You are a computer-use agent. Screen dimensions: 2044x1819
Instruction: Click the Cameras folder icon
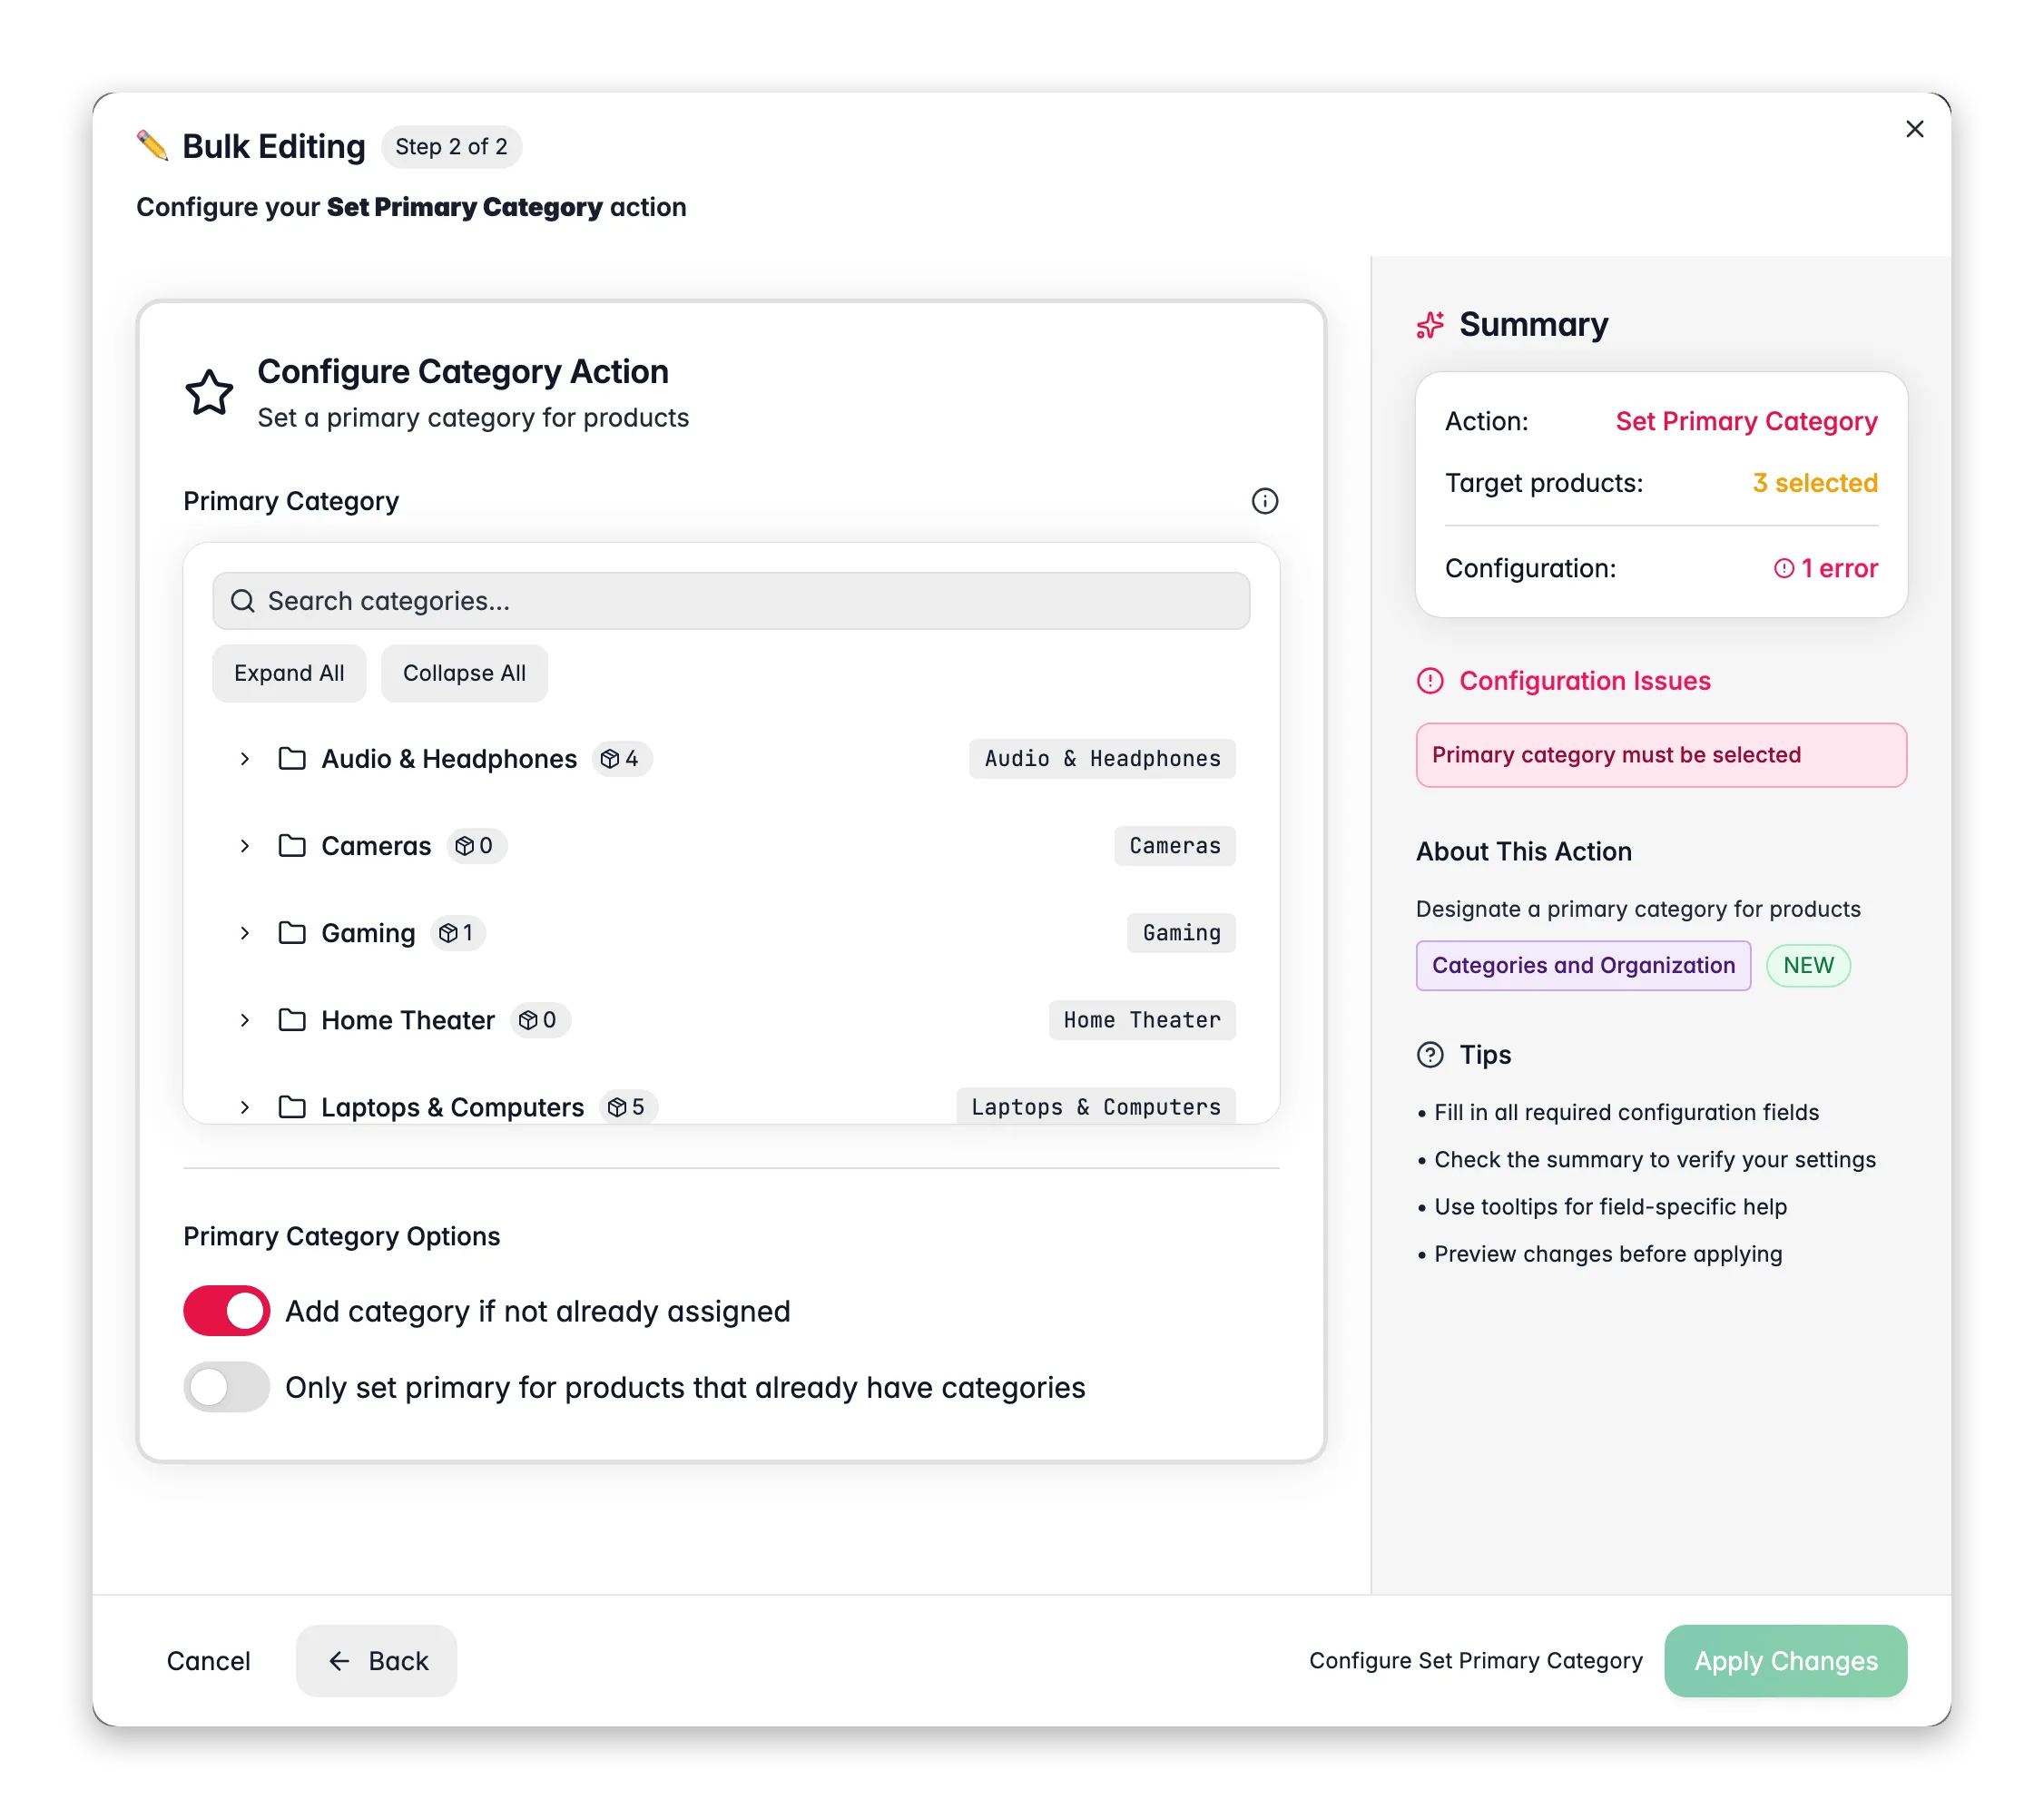pyautogui.click(x=292, y=846)
